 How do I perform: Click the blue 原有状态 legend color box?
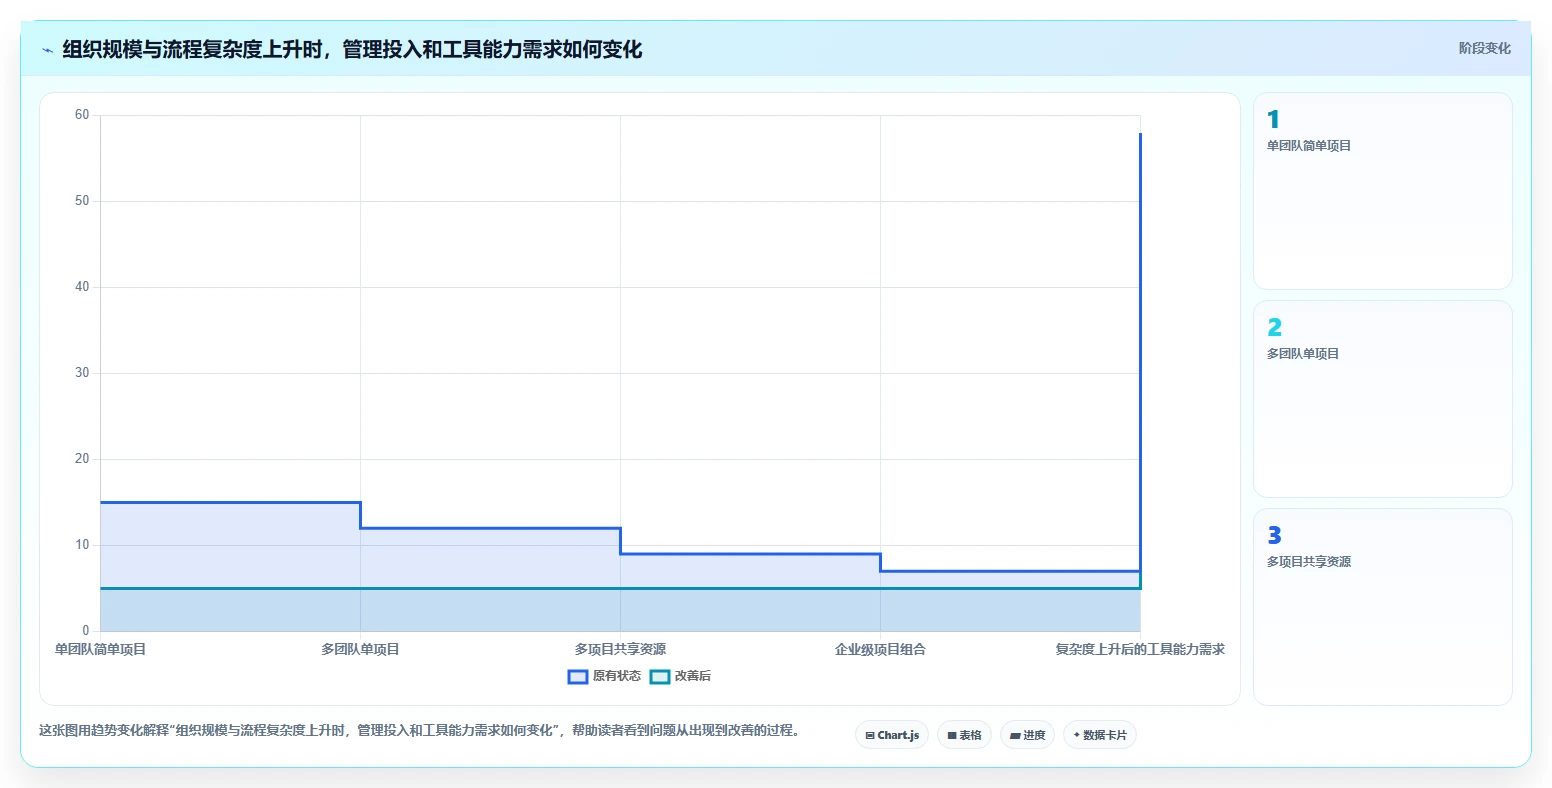(x=578, y=677)
